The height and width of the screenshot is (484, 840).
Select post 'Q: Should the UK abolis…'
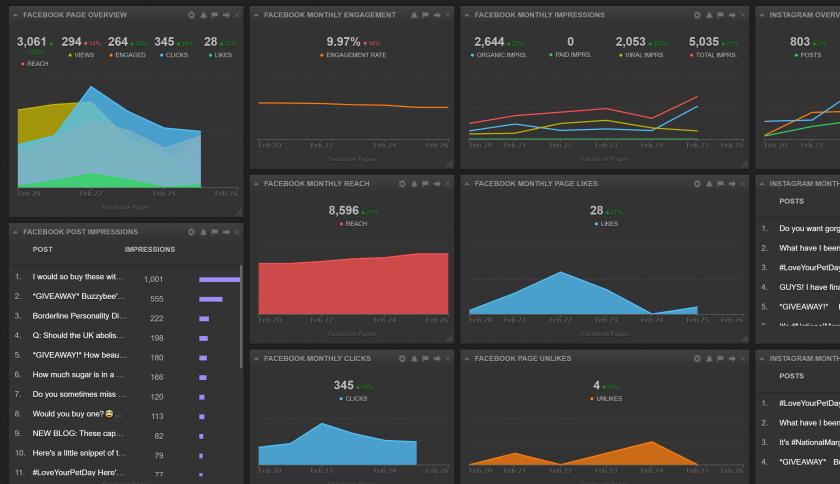click(x=79, y=336)
